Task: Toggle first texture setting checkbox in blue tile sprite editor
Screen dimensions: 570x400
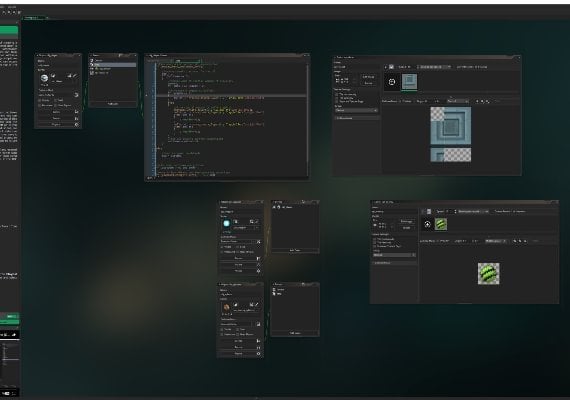Action: [x=337, y=94]
